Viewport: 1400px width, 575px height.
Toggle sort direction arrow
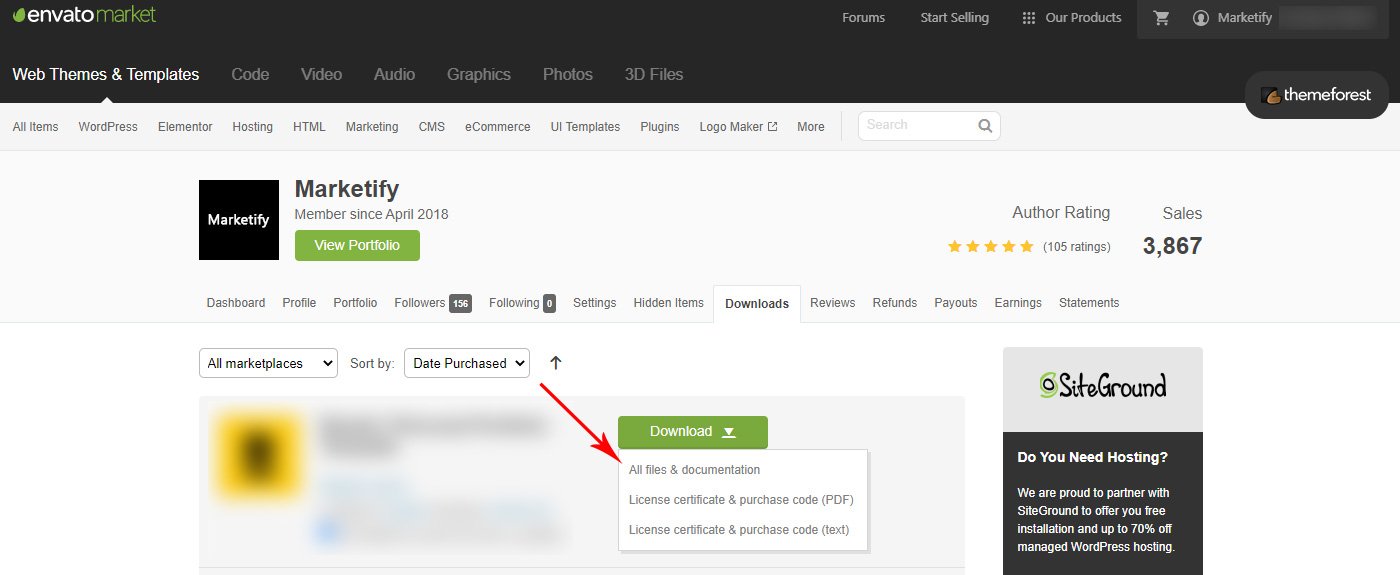point(556,363)
